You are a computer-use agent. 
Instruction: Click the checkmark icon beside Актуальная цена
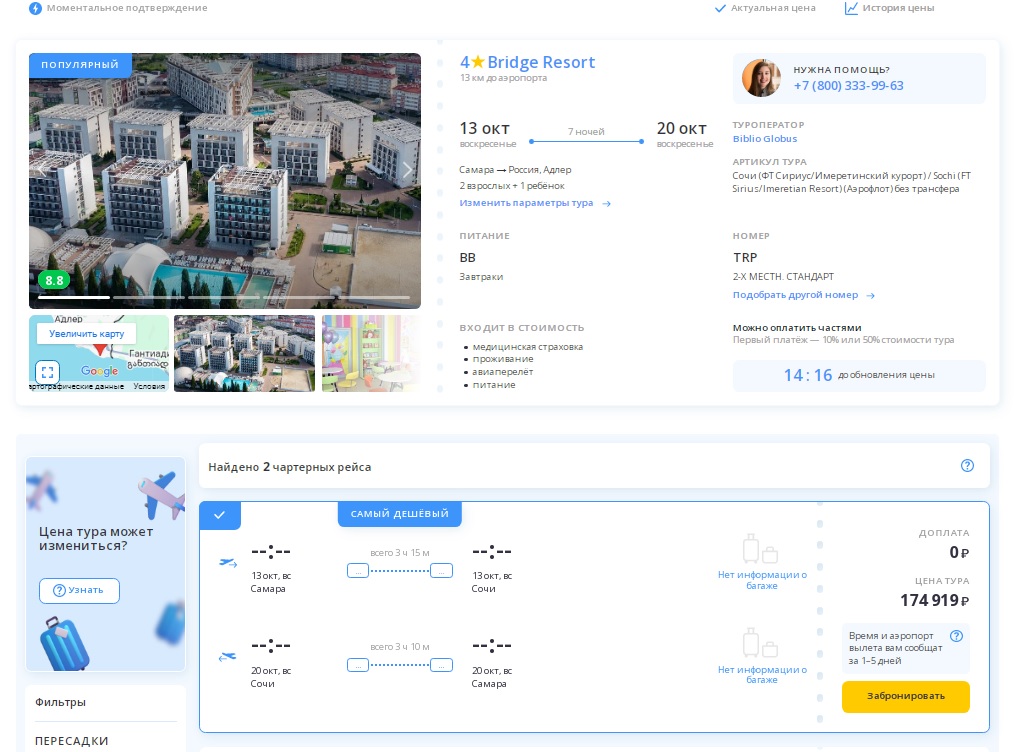click(720, 8)
